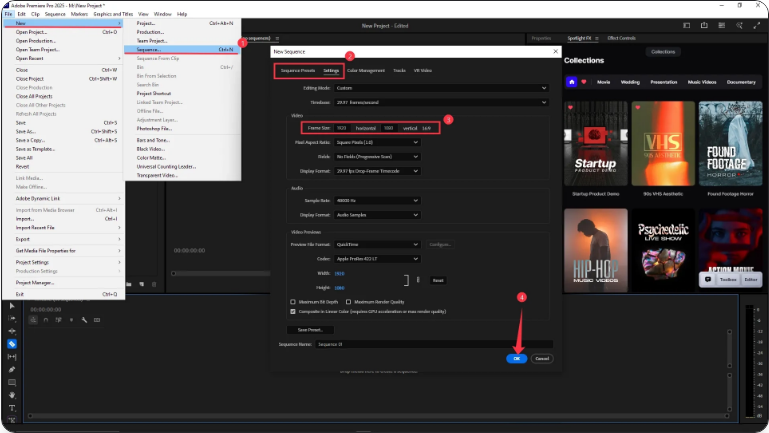Switch to the Color Management tab
Viewport: 769px width, 433px height.
(366, 71)
